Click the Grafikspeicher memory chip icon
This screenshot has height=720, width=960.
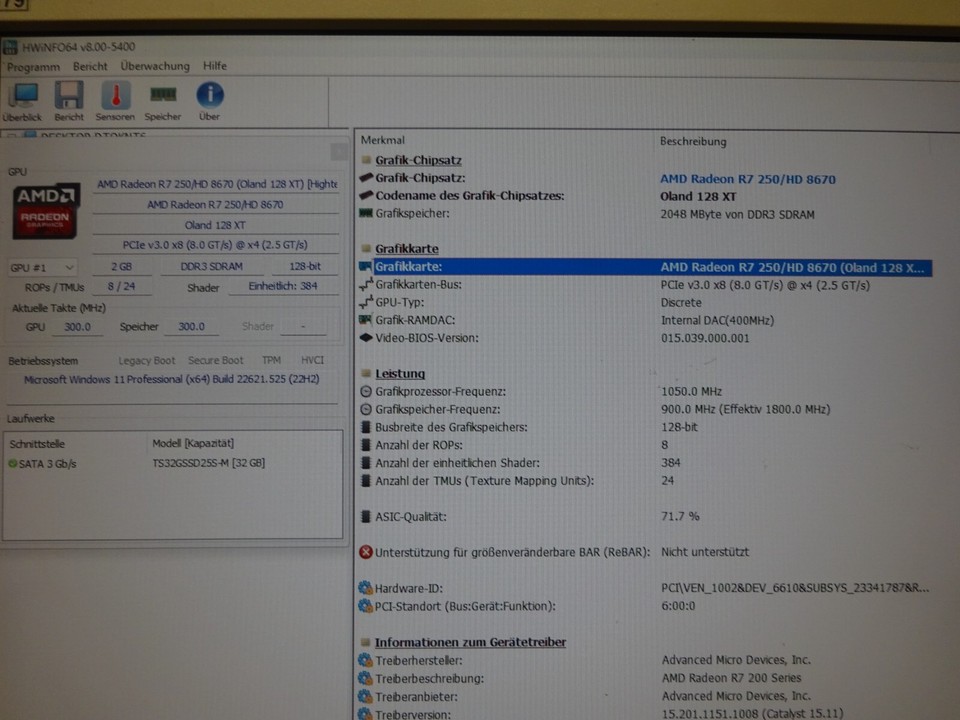click(x=367, y=214)
